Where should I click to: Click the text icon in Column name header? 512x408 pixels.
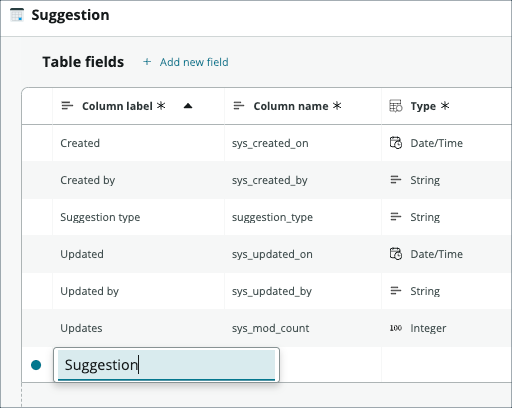coord(239,106)
